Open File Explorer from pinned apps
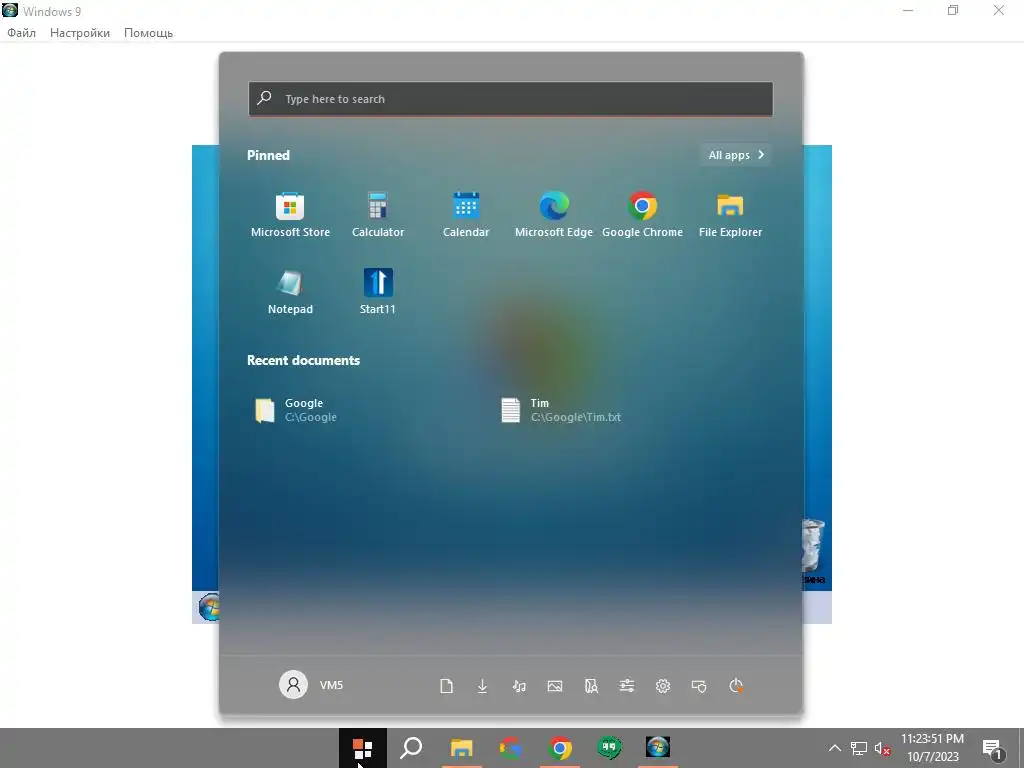This screenshot has height=768, width=1024. point(730,216)
